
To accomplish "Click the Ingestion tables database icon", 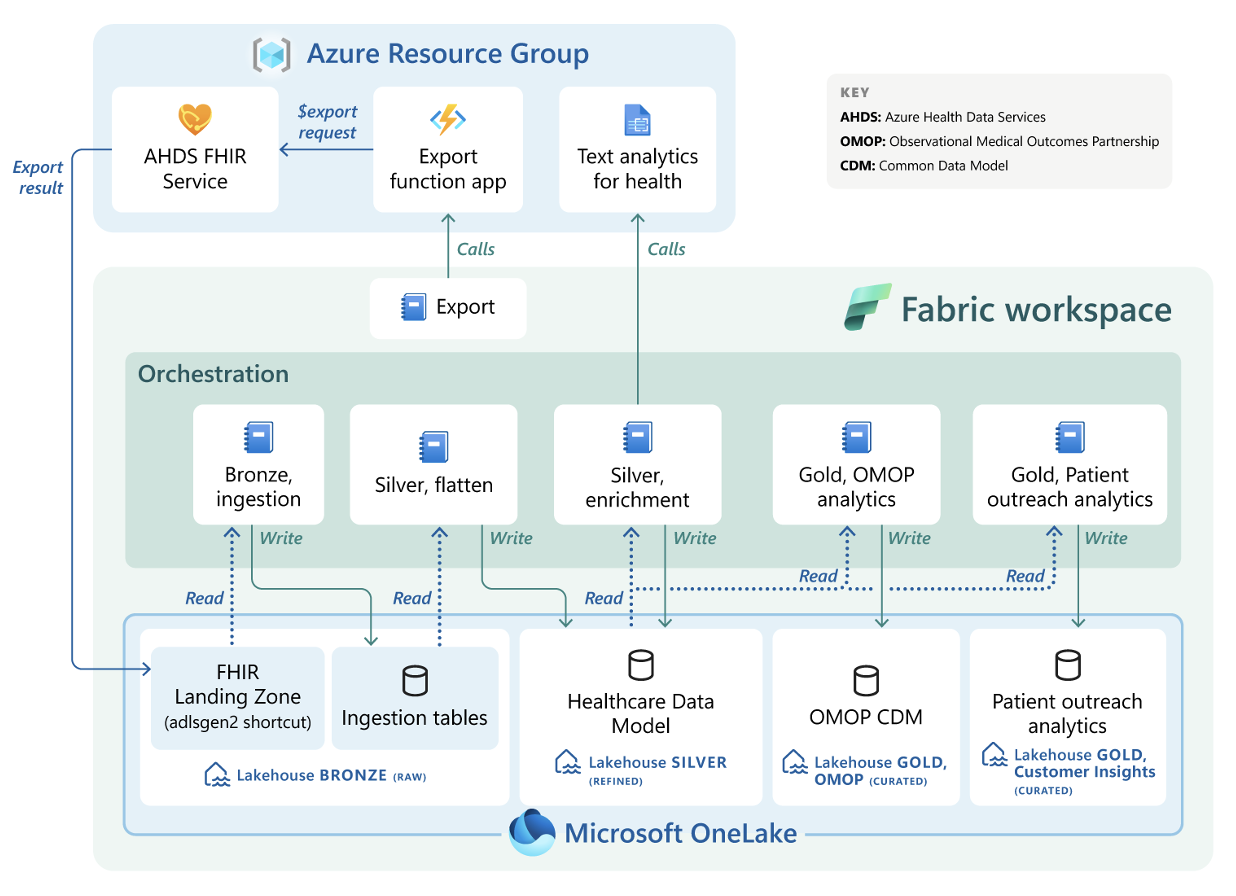I will [414, 680].
